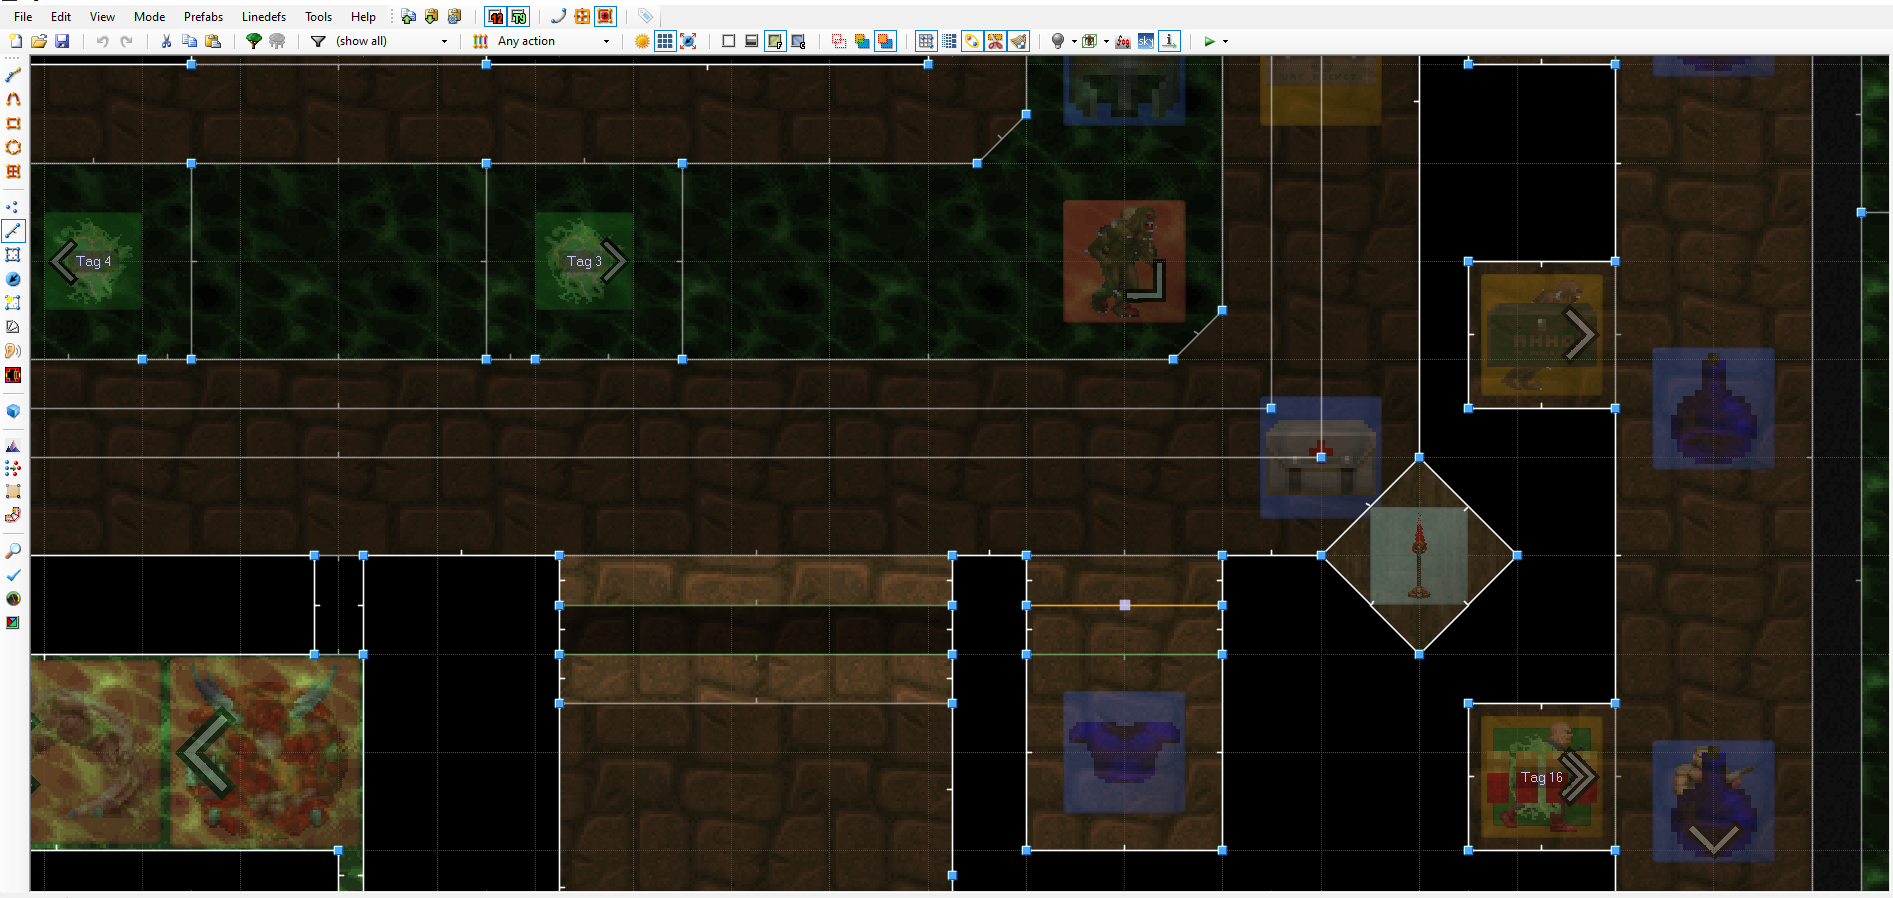Click the linedef color presets icon
The image size is (1893, 898).
pos(480,41)
